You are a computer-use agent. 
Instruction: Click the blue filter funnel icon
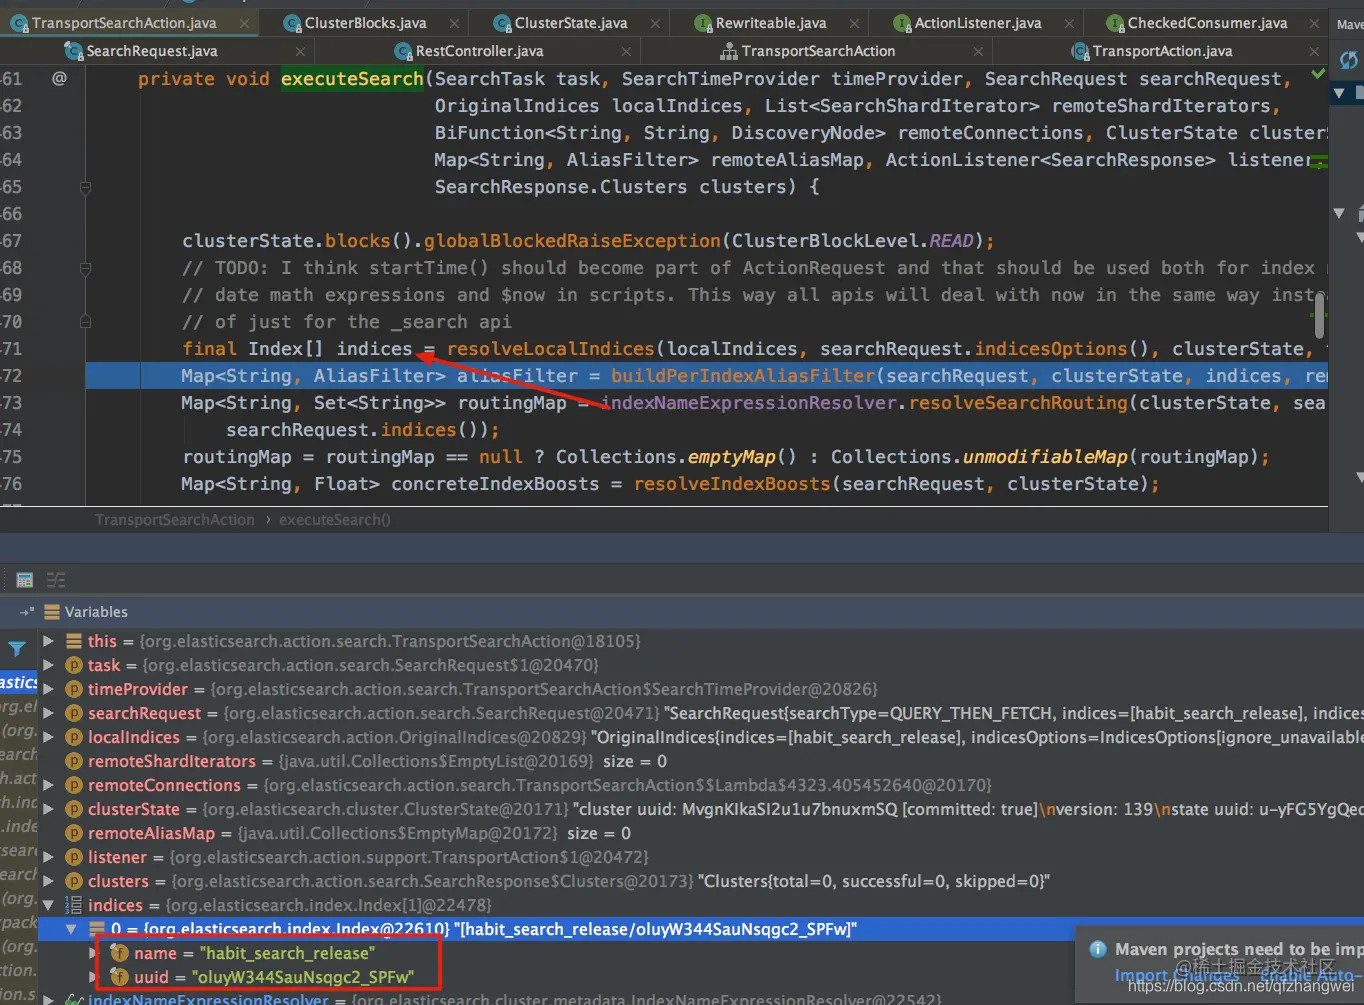coord(17,649)
